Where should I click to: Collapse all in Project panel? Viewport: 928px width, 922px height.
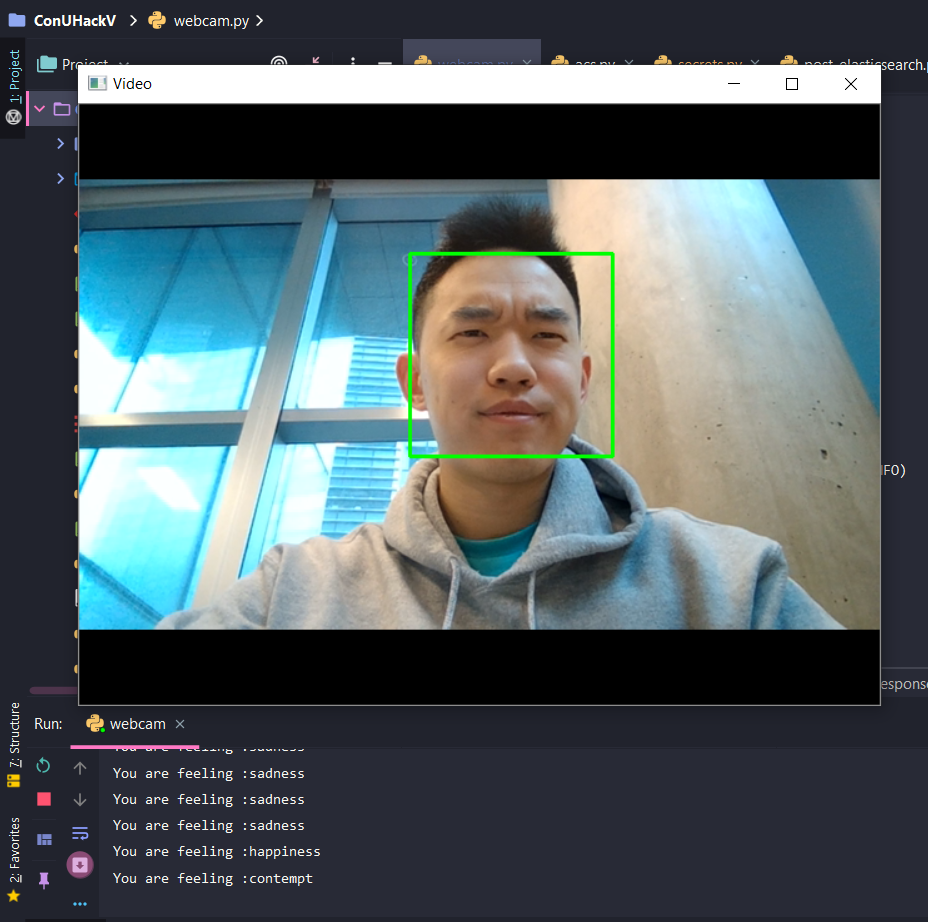[x=316, y=61]
